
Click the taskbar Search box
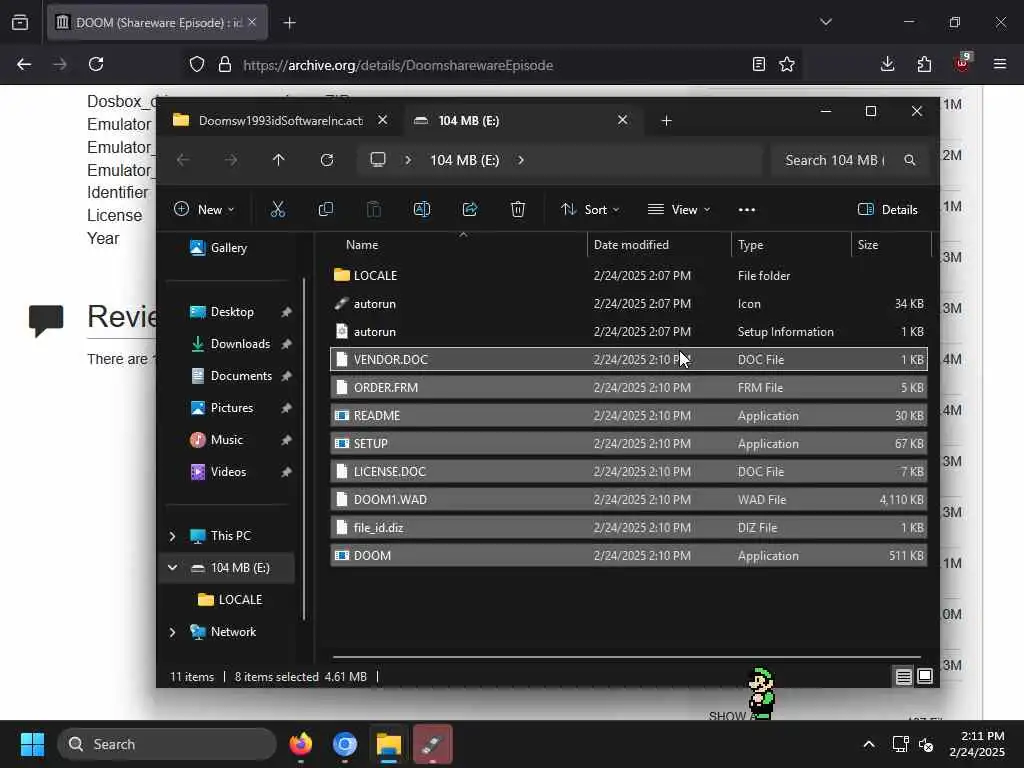(x=167, y=744)
